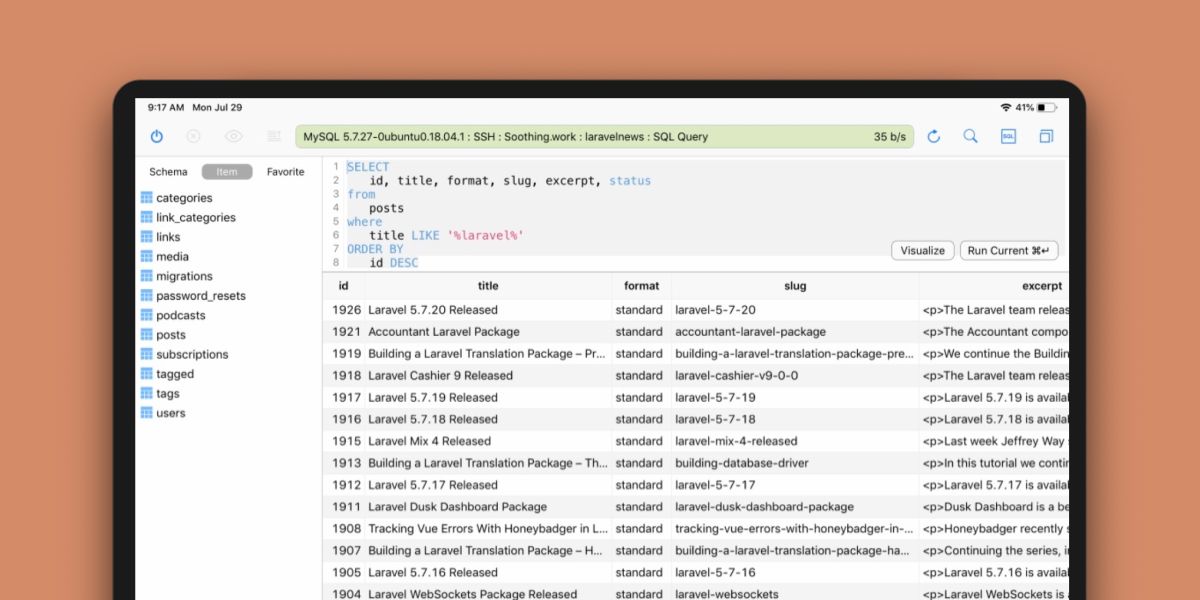
Task: Select slug 'laravel-cashier-v9-0-0' cell
Action: click(x=795, y=376)
